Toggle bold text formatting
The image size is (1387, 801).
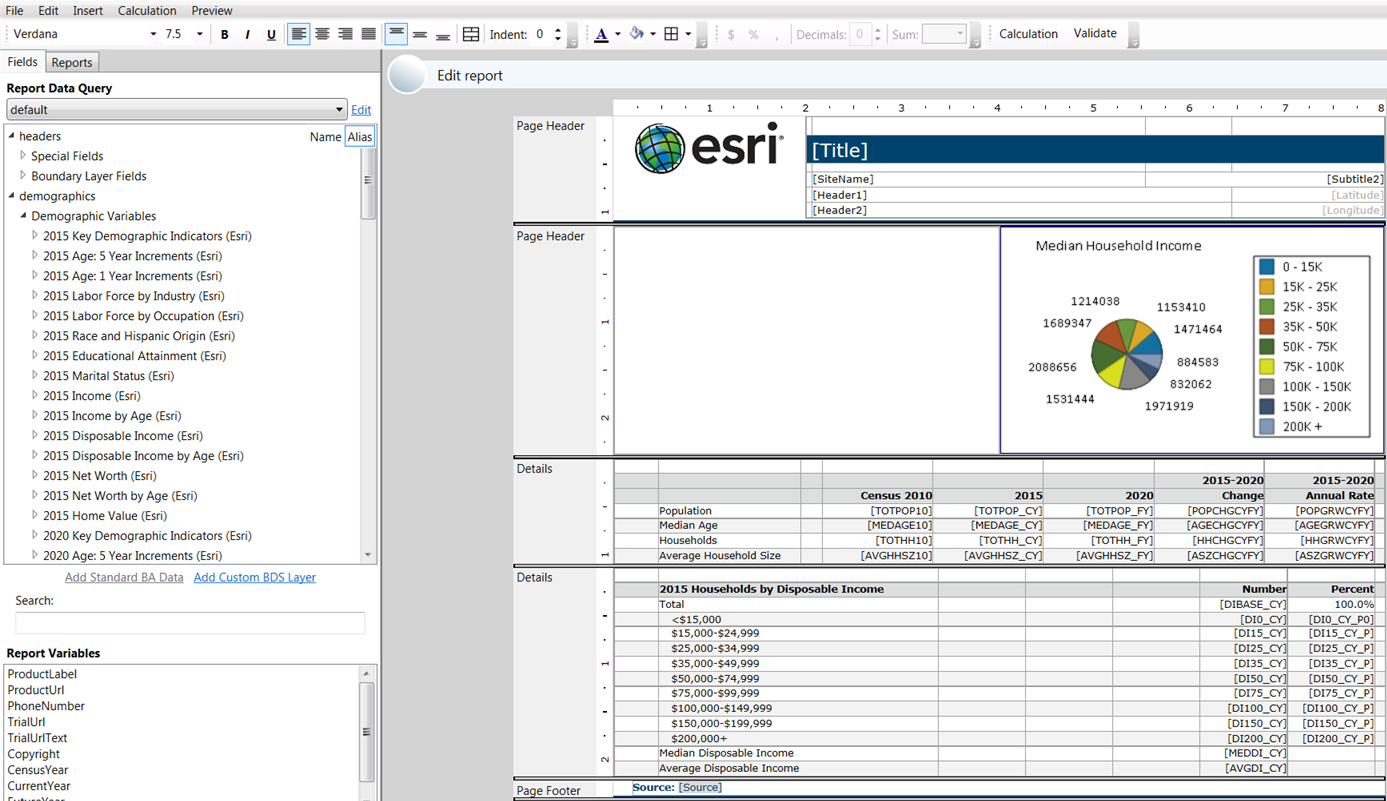(x=225, y=35)
